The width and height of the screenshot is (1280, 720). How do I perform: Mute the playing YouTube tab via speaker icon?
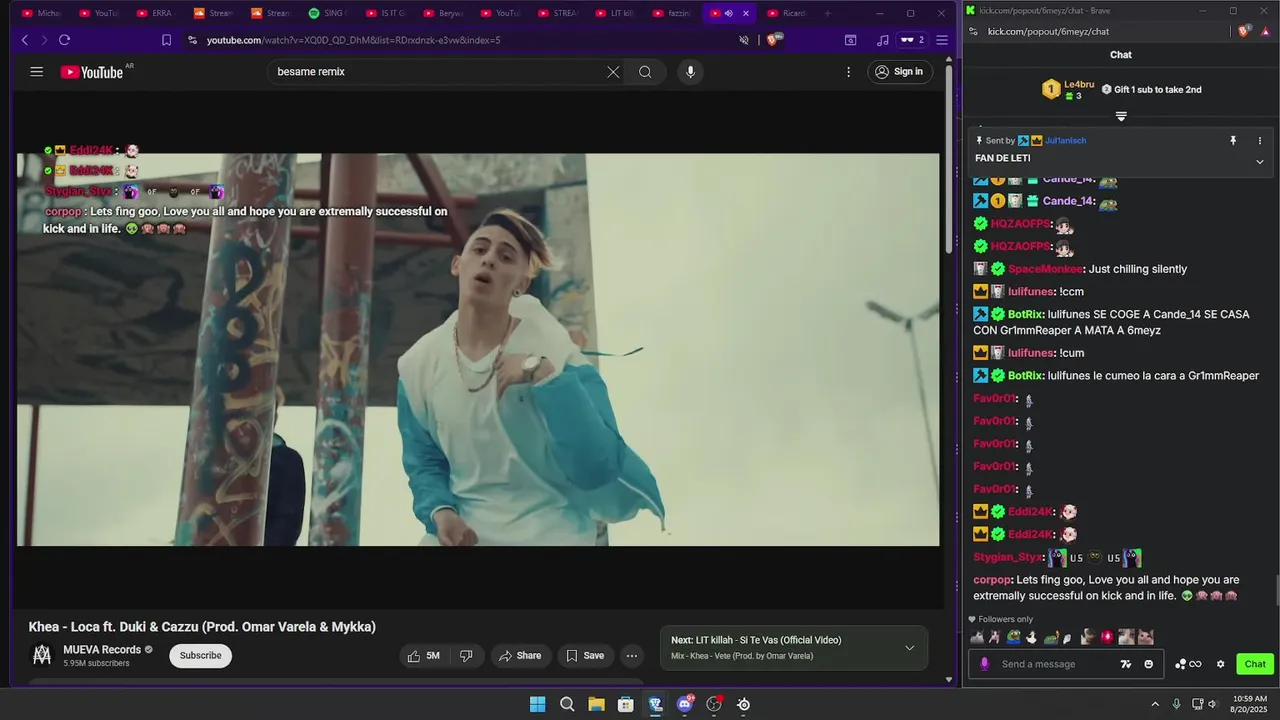(728, 13)
